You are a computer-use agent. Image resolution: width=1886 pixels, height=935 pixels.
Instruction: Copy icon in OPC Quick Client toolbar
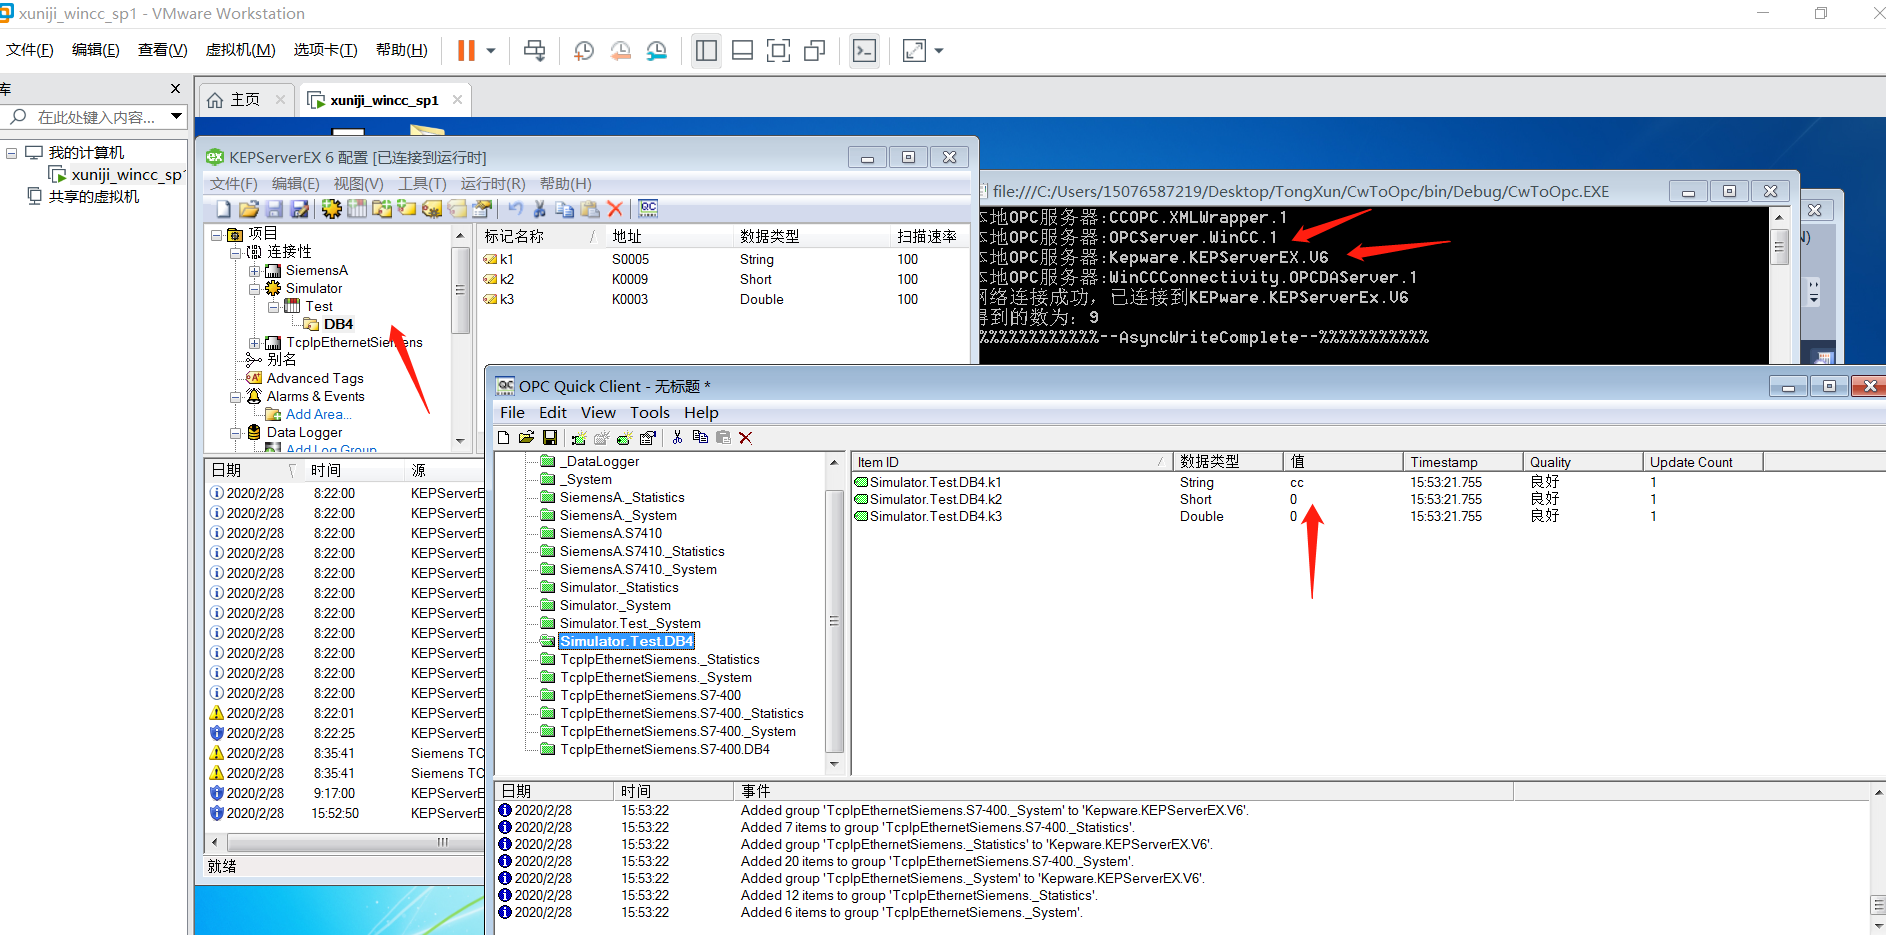coord(700,438)
